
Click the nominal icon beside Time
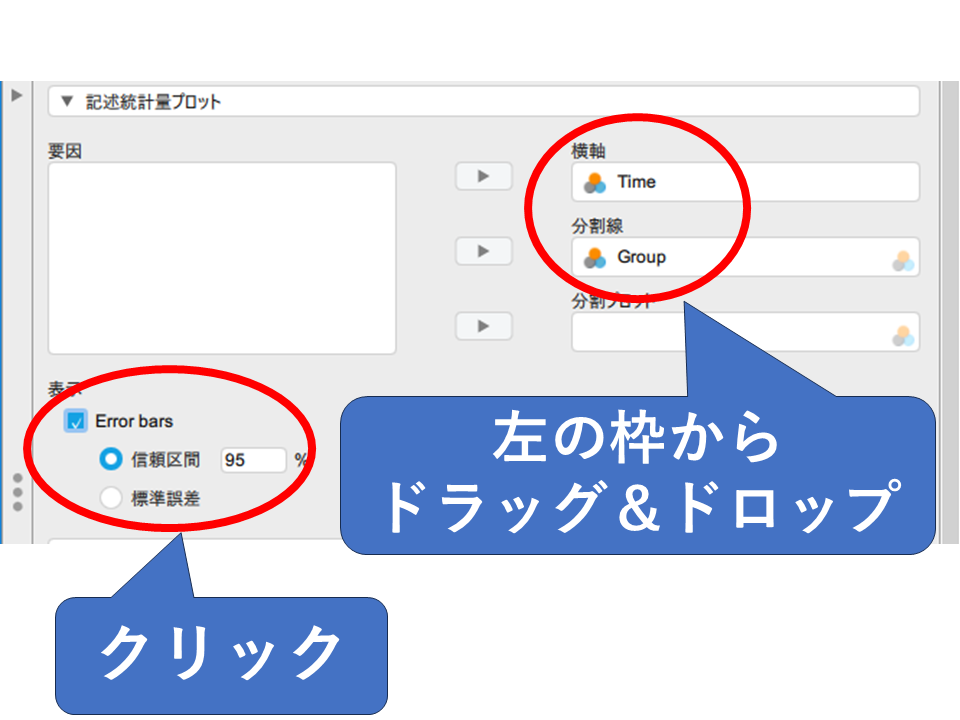595,182
